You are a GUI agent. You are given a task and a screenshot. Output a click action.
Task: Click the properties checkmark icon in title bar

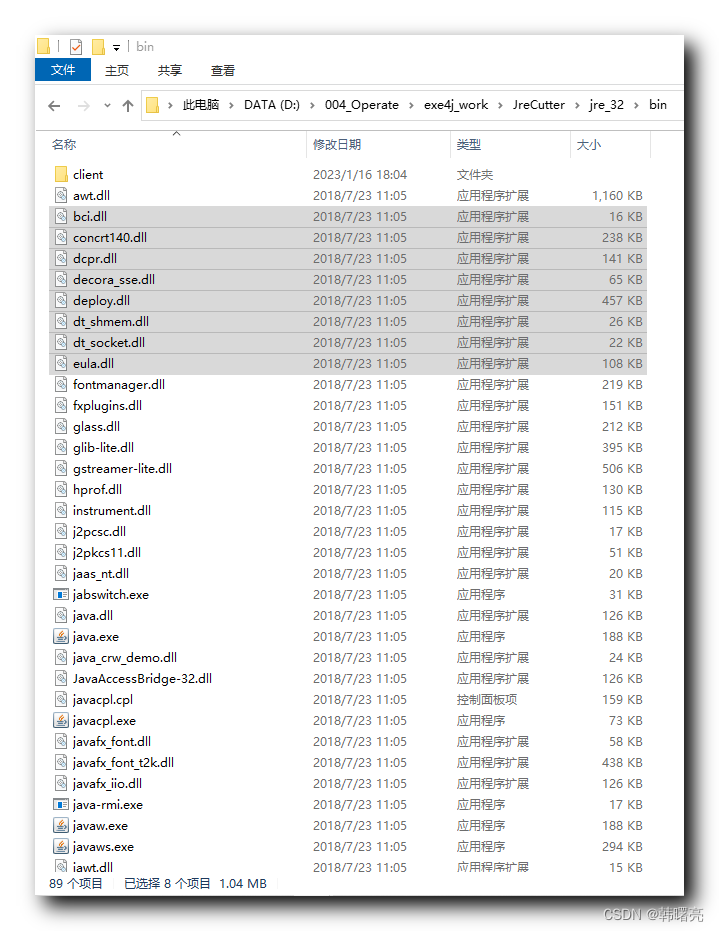click(76, 47)
